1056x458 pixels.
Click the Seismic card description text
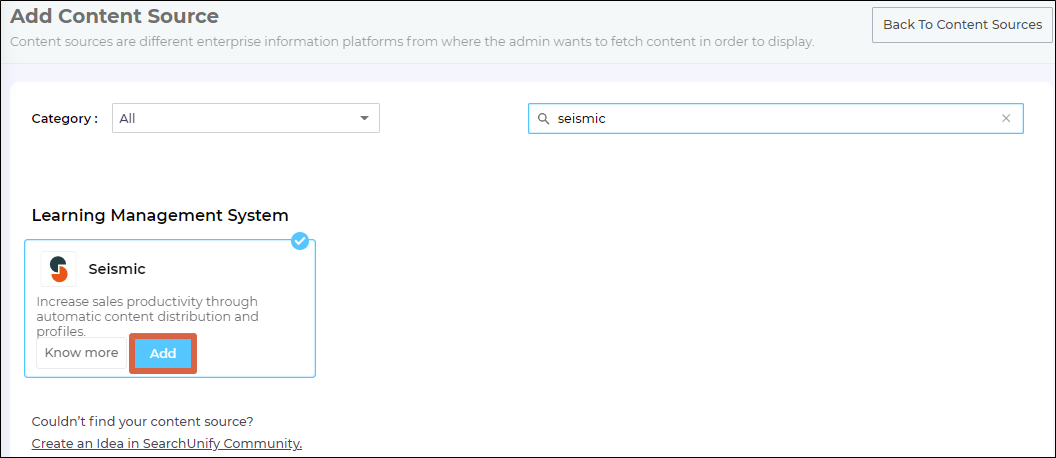point(147,316)
